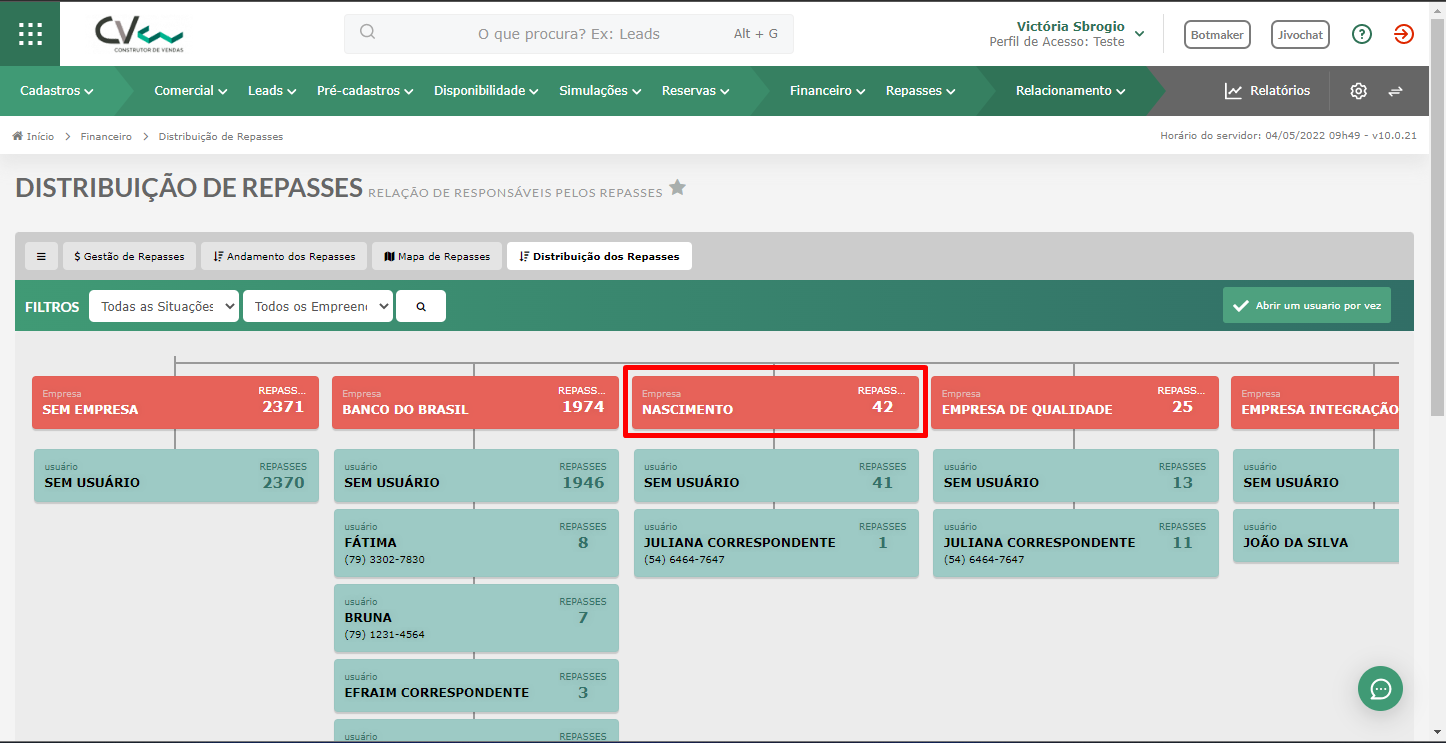Image resolution: width=1446 pixels, height=743 pixels.
Task: Open the BANCO DO BRASIL company card
Action: point(475,402)
